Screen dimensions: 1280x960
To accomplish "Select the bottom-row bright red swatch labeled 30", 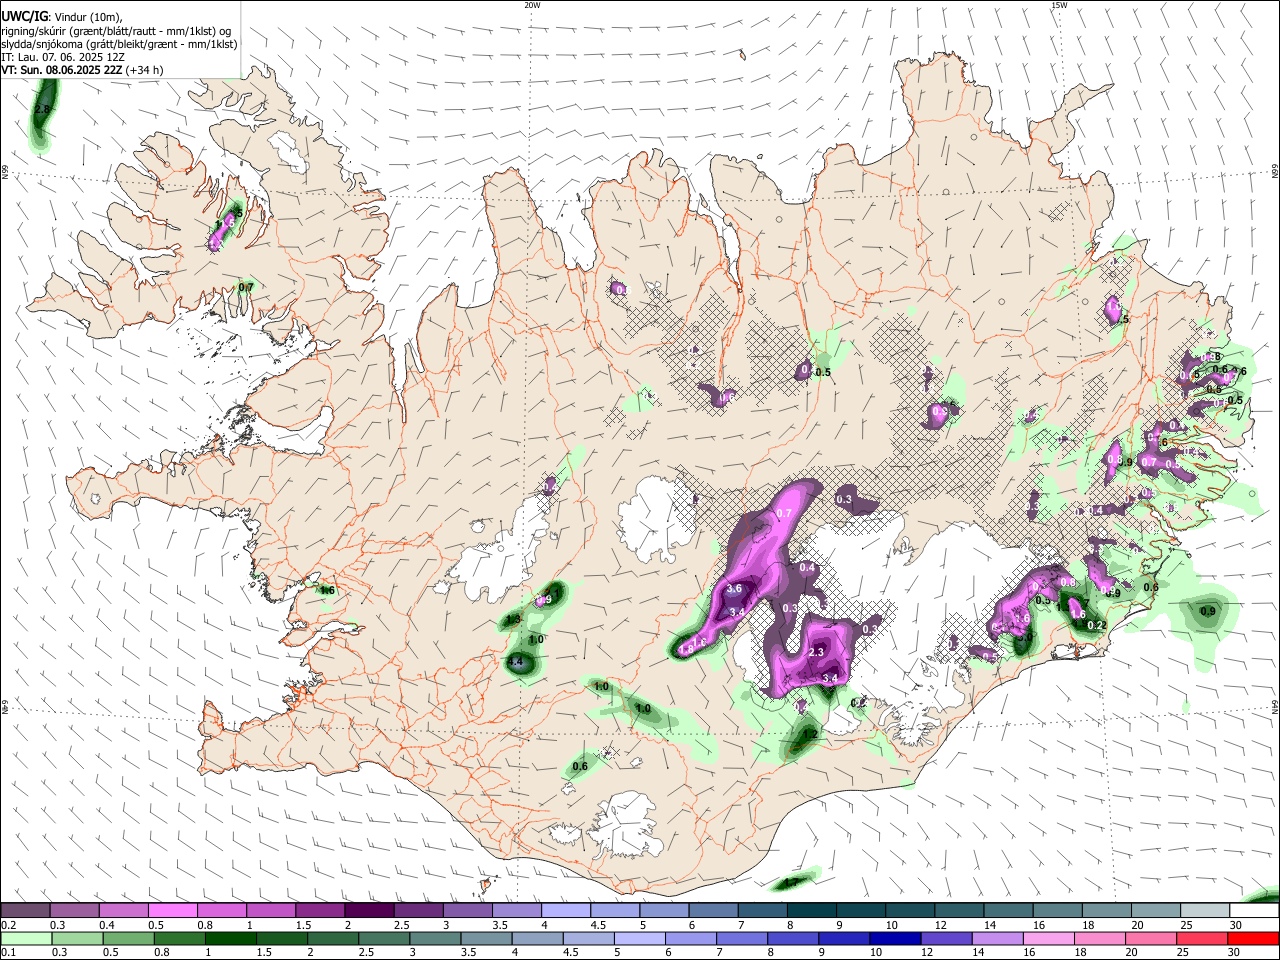I will click(x=1254, y=938).
